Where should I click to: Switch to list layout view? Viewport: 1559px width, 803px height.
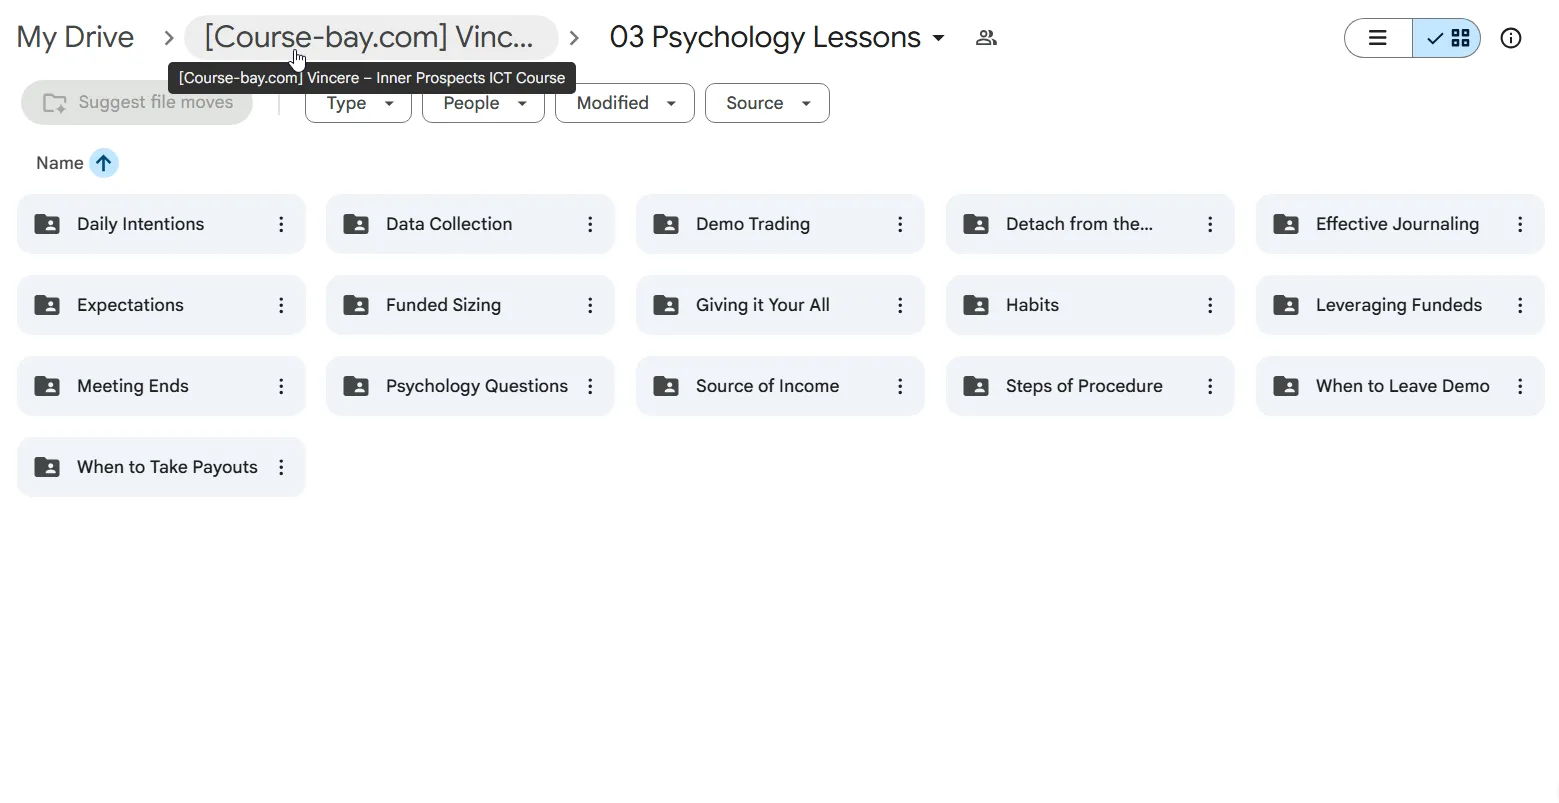coord(1378,38)
